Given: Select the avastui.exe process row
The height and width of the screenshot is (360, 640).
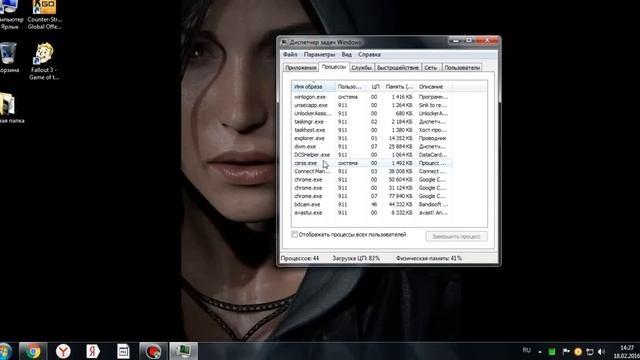Looking at the screenshot, I should point(371,213).
